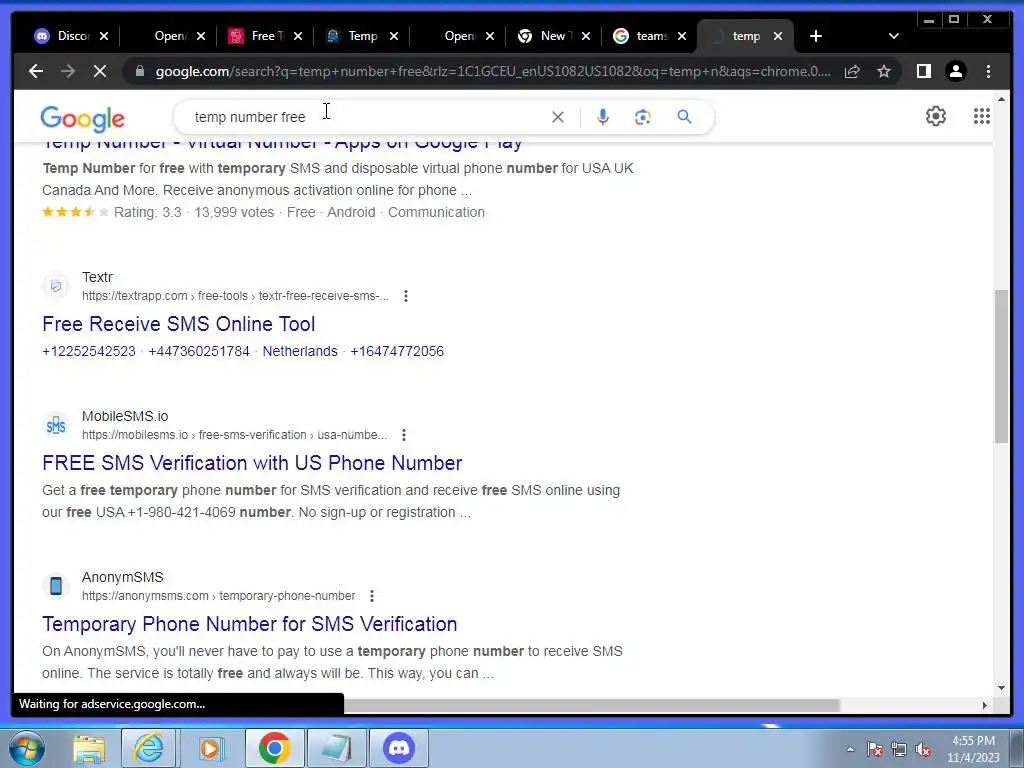The height and width of the screenshot is (768, 1024).
Task: Close the Free T tab
Action: pos(298,36)
